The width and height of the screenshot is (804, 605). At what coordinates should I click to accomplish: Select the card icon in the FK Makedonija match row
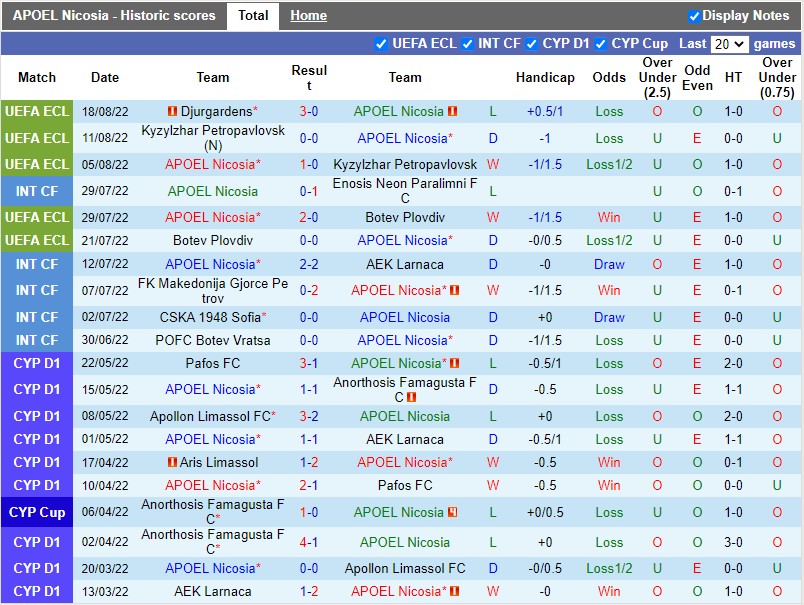pos(455,290)
